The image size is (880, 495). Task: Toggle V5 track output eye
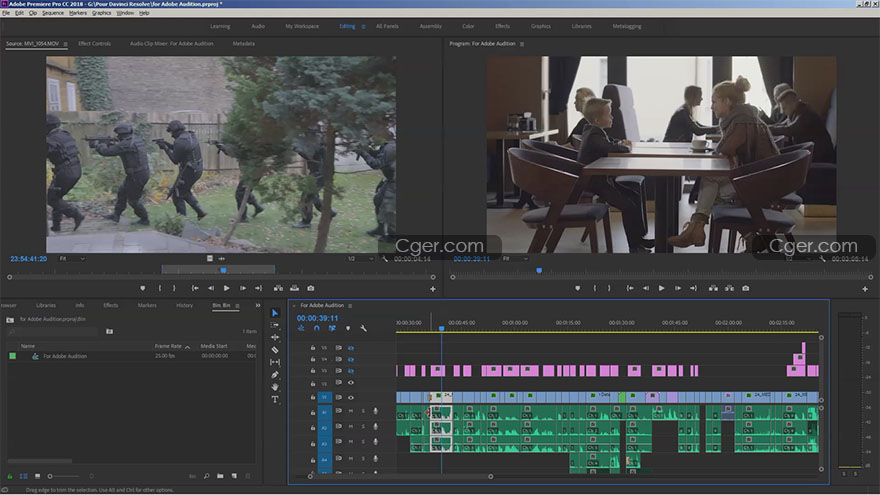(351, 348)
